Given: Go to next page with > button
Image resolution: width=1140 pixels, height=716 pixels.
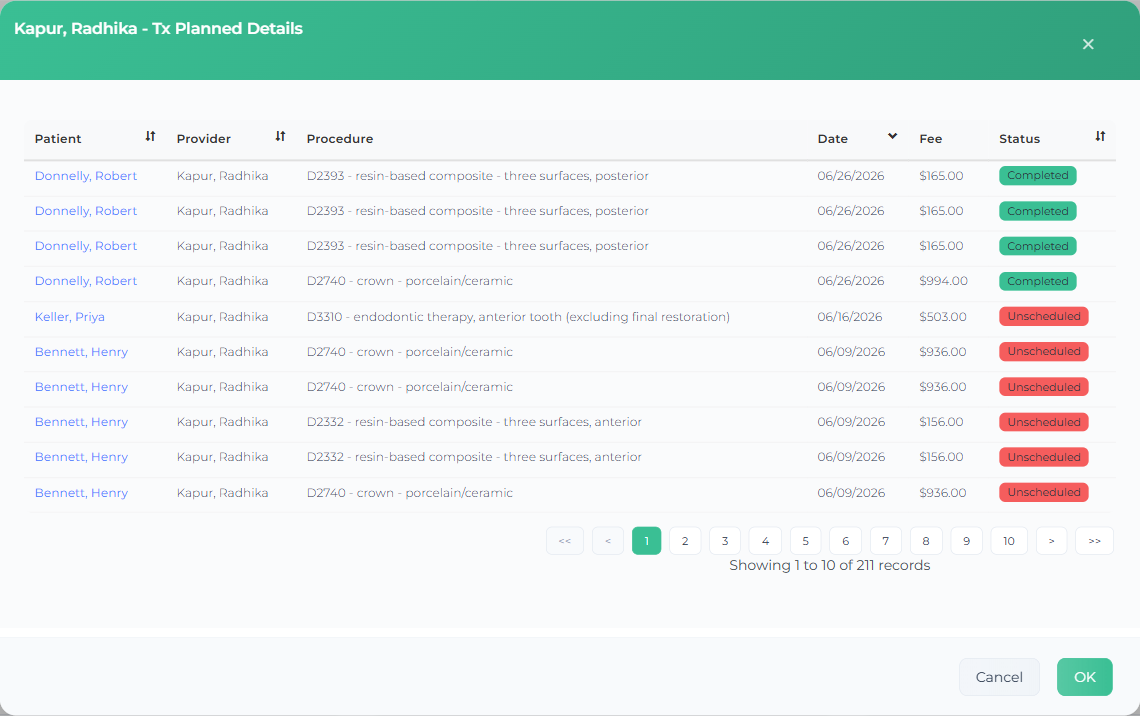Looking at the screenshot, I should [1051, 541].
